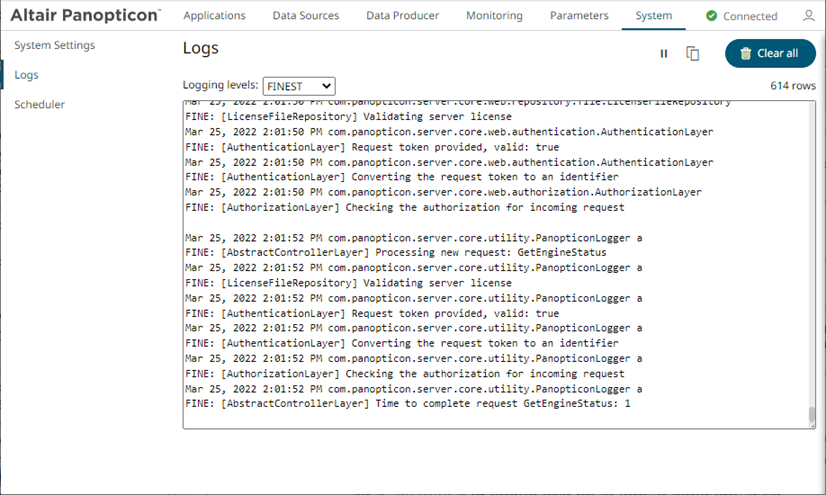
Task: Click the 614 rows count label
Action: pos(792,86)
